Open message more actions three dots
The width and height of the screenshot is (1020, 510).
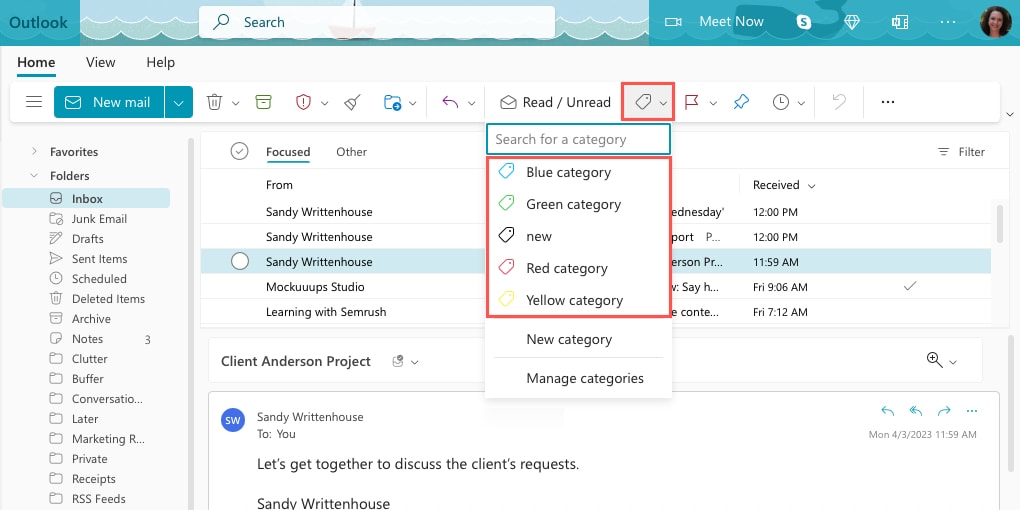(x=973, y=411)
